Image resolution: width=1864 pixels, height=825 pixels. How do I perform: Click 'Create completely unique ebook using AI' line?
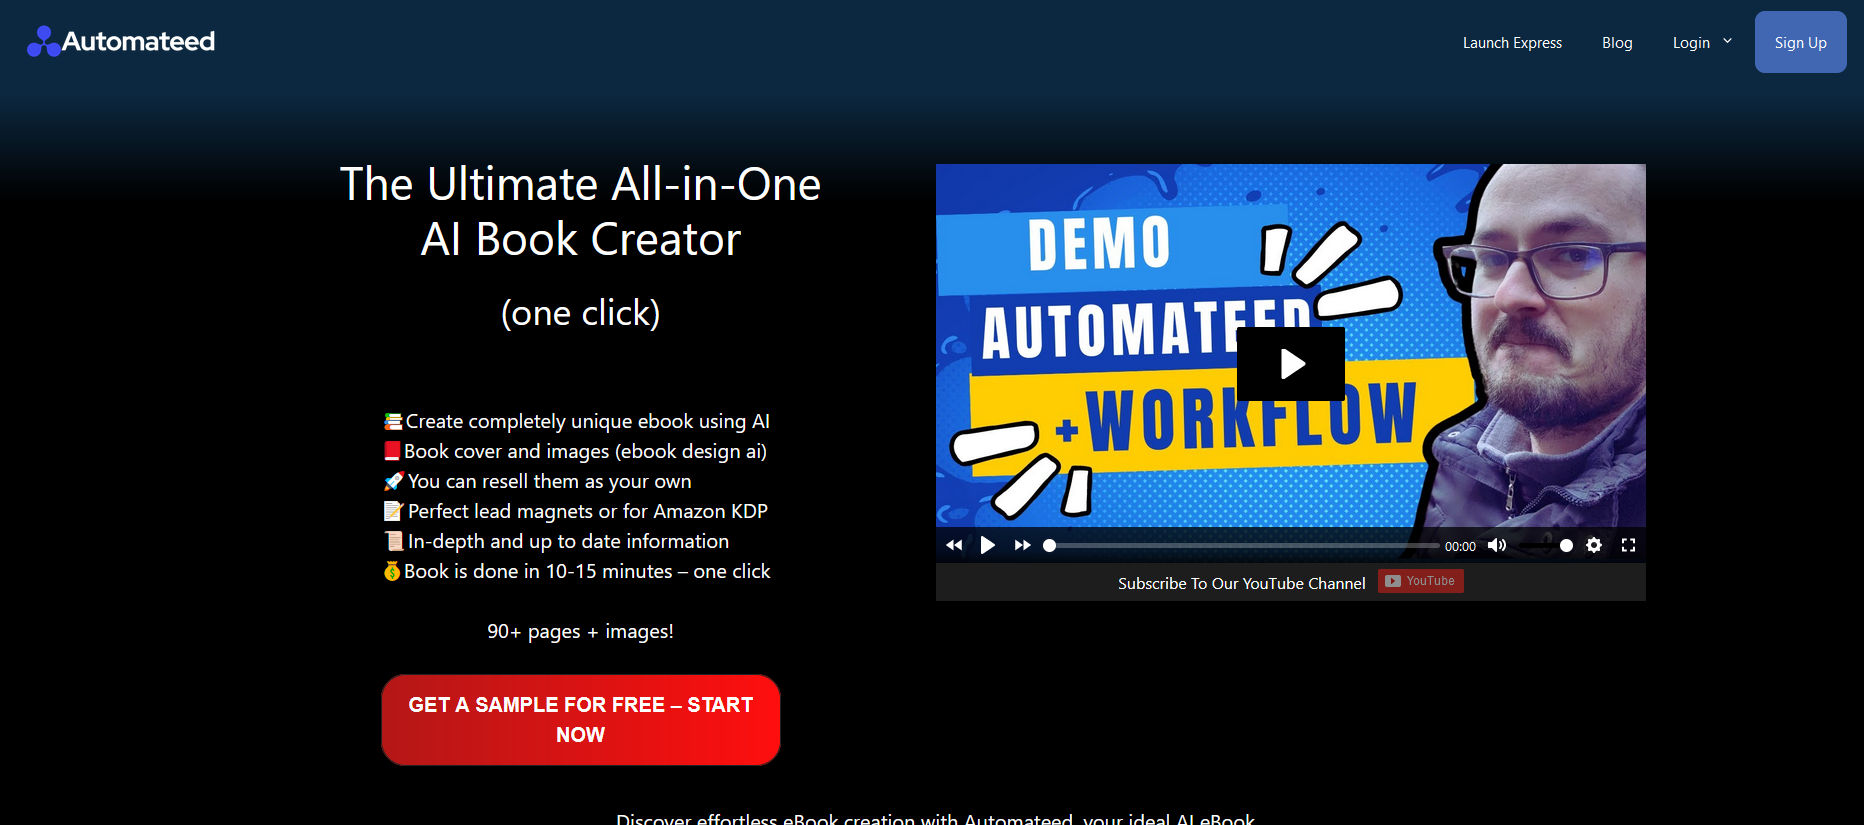pos(577,421)
